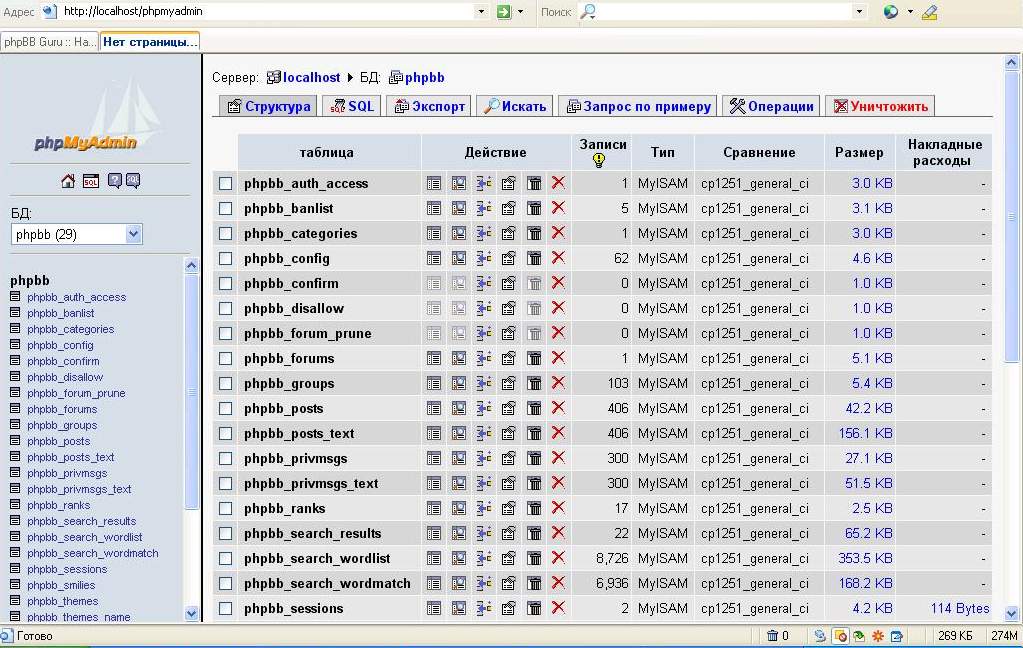Open the Properties icon for phpbb_disallow

tap(509, 308)
